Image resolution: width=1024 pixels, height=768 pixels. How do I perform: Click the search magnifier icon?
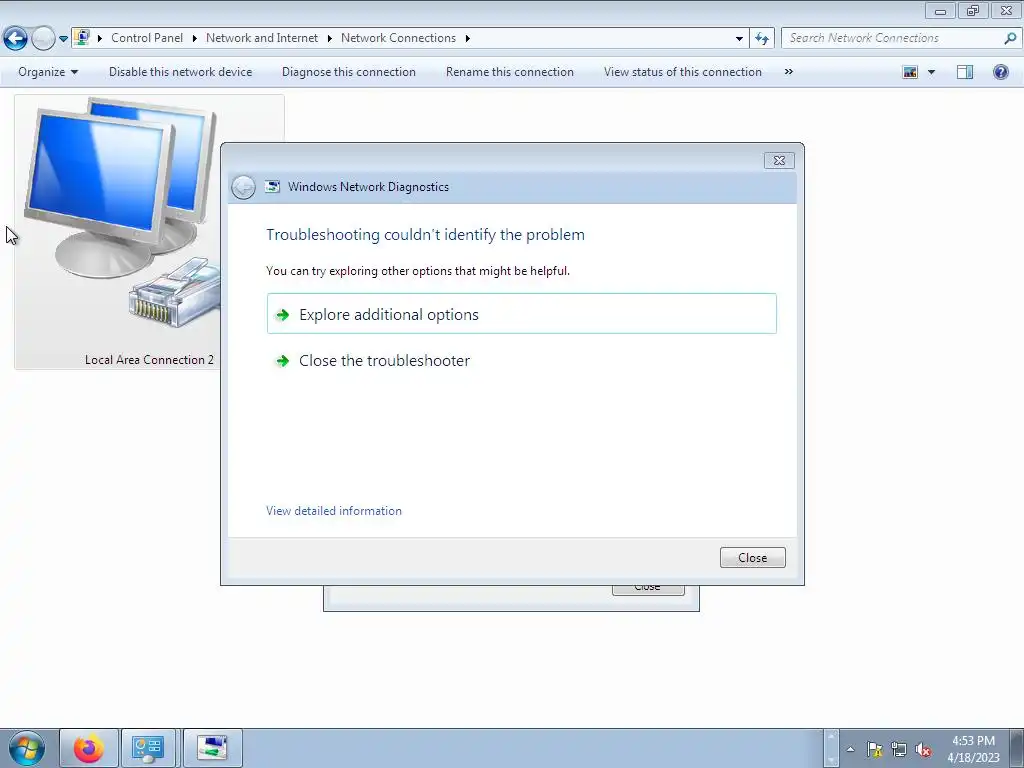pos(1010,38)
